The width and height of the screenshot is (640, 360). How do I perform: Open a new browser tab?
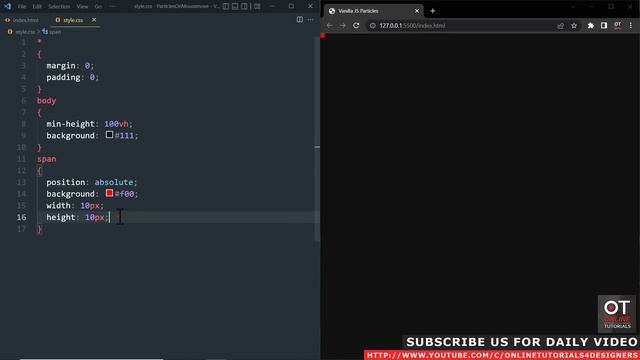(433, 11)
